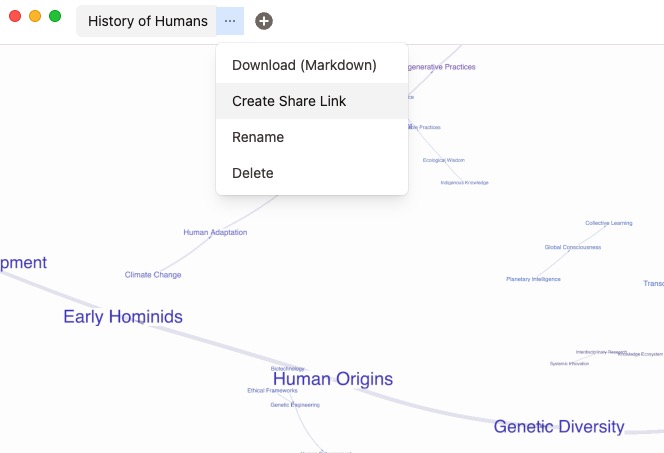Click the green macOS fullscreen button
664x453 pixels.
point(55,16)
